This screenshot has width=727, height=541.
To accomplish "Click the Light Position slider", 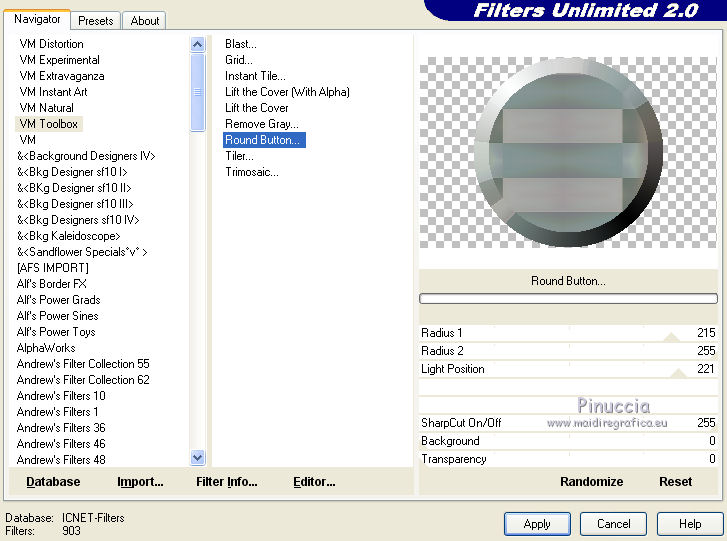I will (x=568, y=369).
